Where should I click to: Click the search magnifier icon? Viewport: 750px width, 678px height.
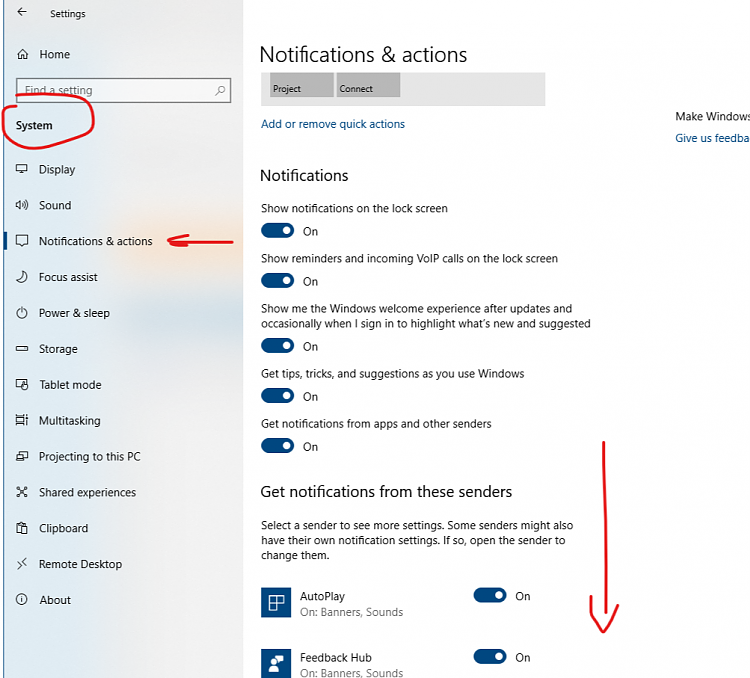tap(220, 90)
